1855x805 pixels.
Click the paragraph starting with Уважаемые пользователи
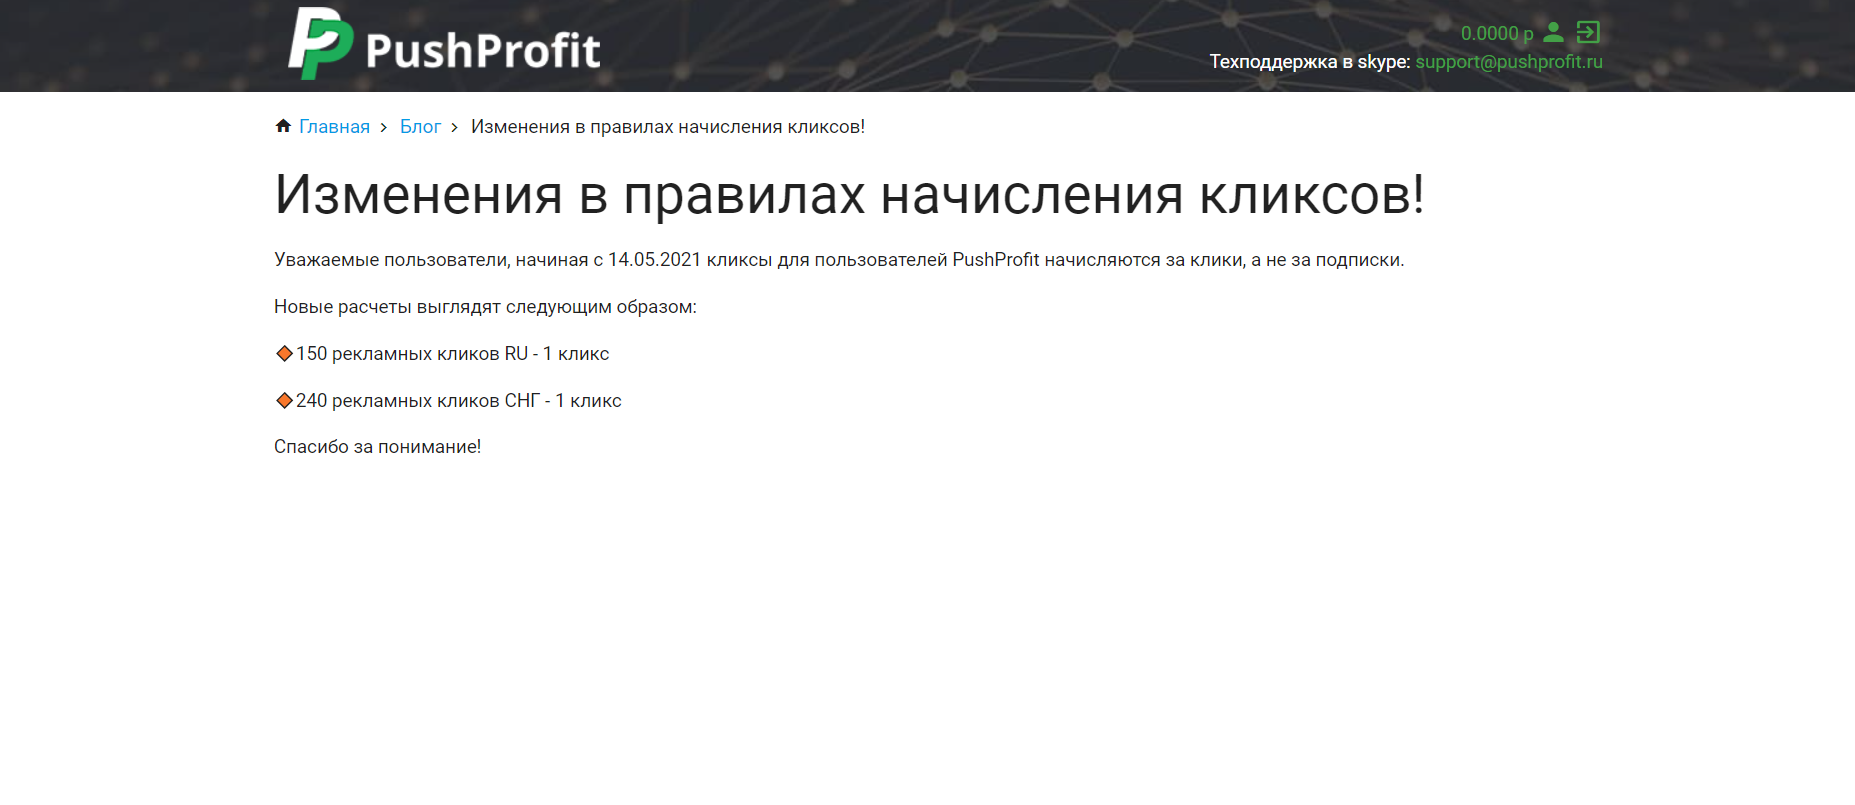(838, 260)
